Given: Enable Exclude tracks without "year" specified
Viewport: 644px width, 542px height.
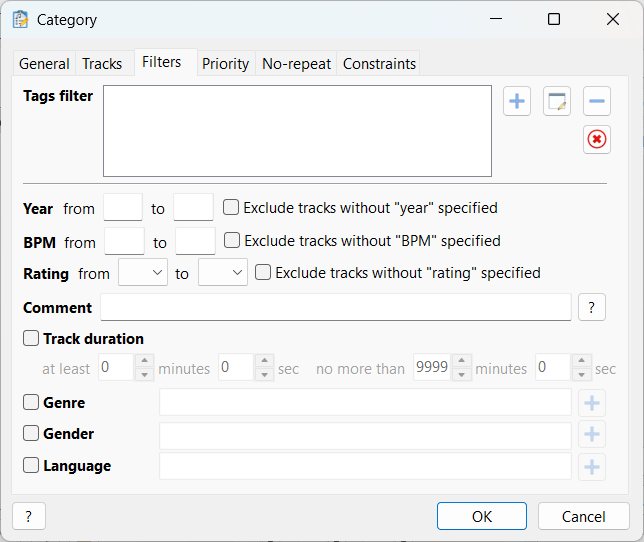Looking at the screenshot, I should click(231, 207).
